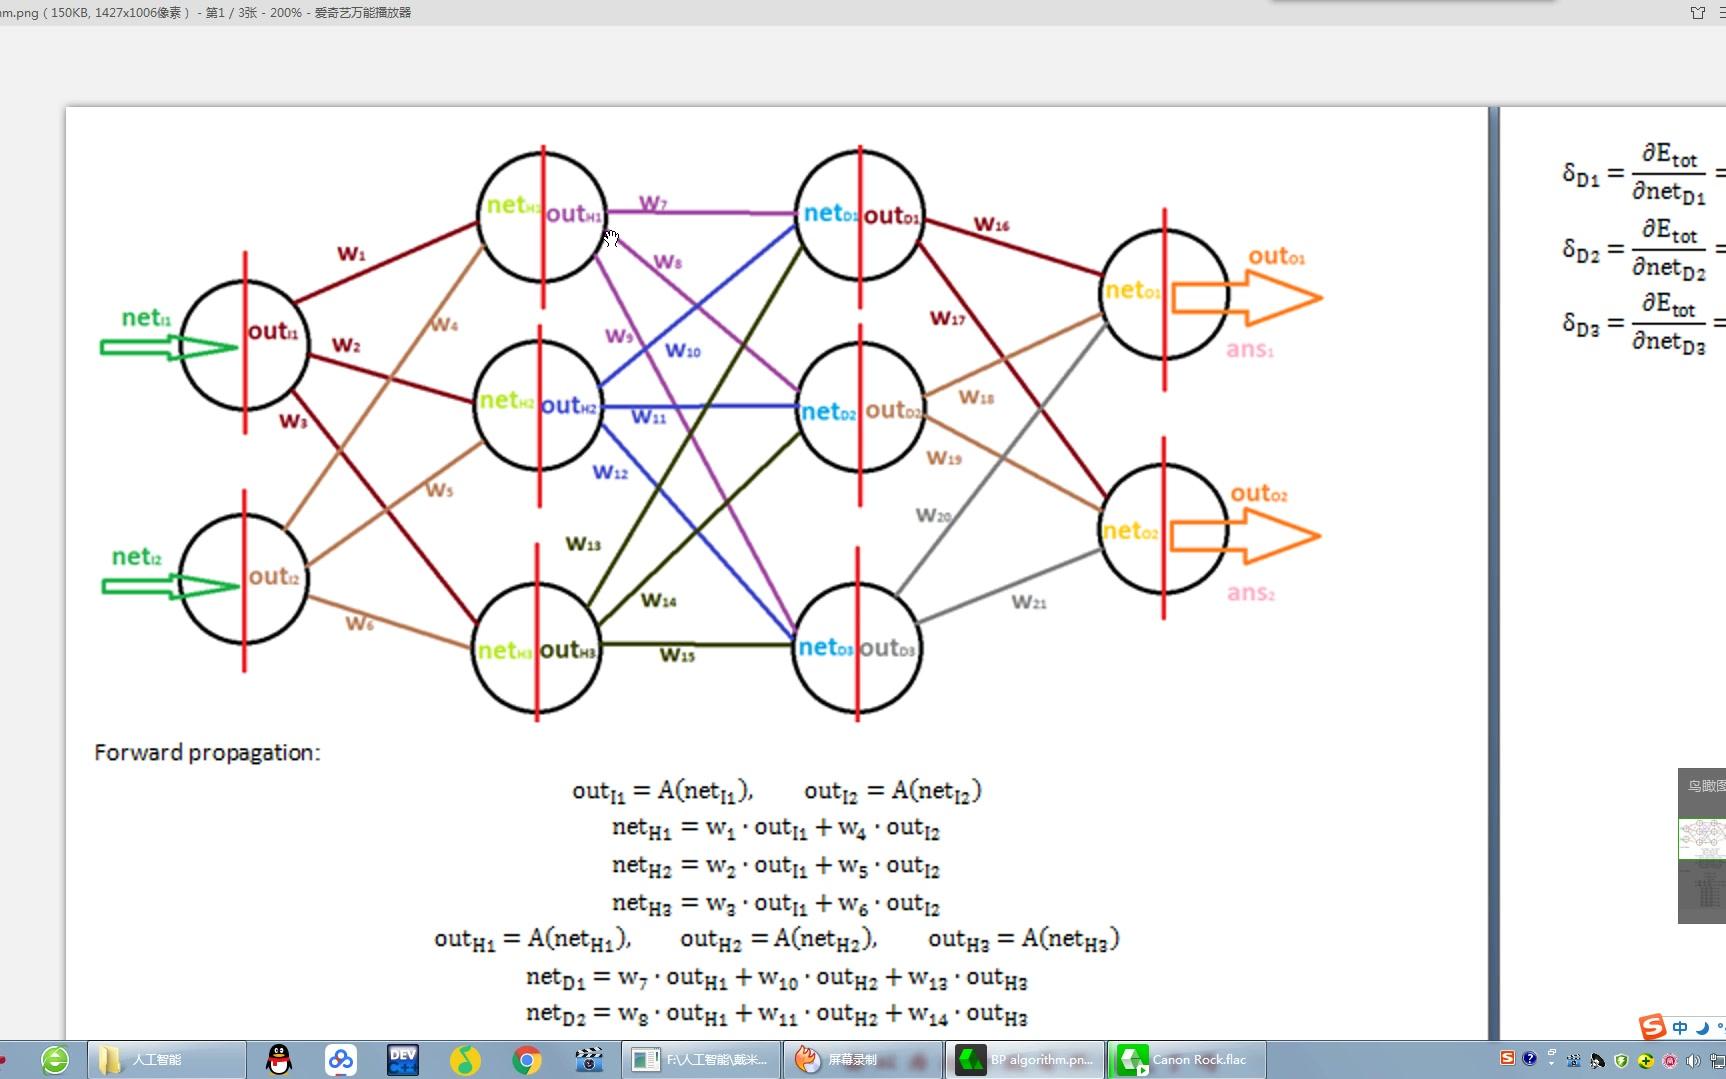
Task: Switch to BP algorithm.png viewer taskbar button
Action: coord(1024,1060)
